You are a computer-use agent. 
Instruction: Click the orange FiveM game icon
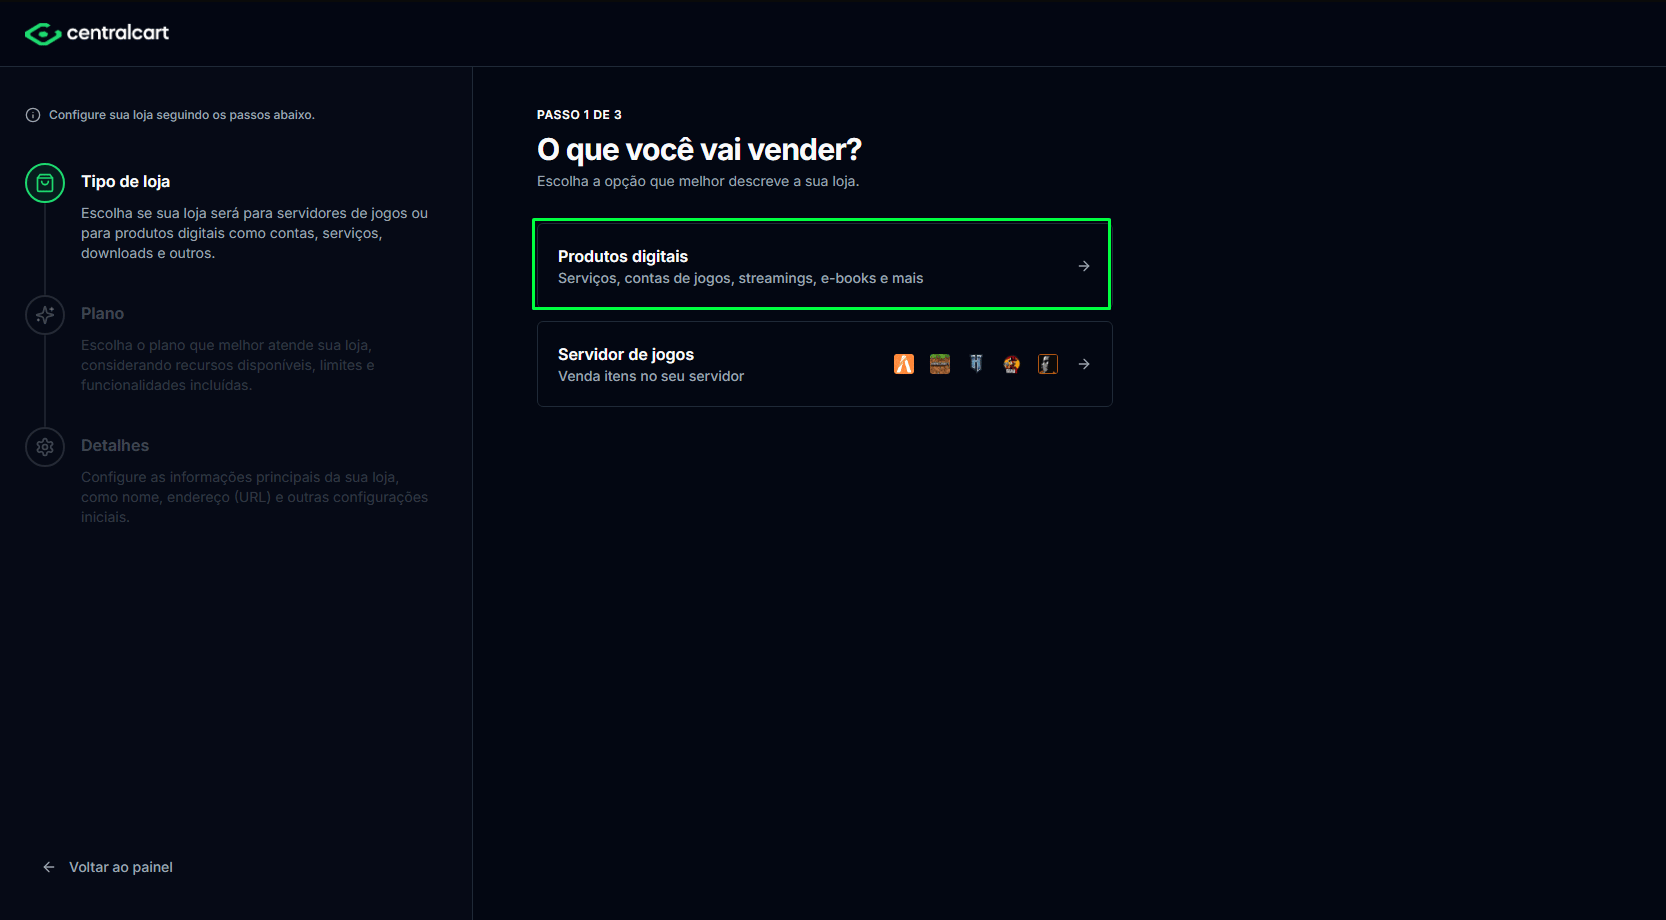[x=904, y=364]
